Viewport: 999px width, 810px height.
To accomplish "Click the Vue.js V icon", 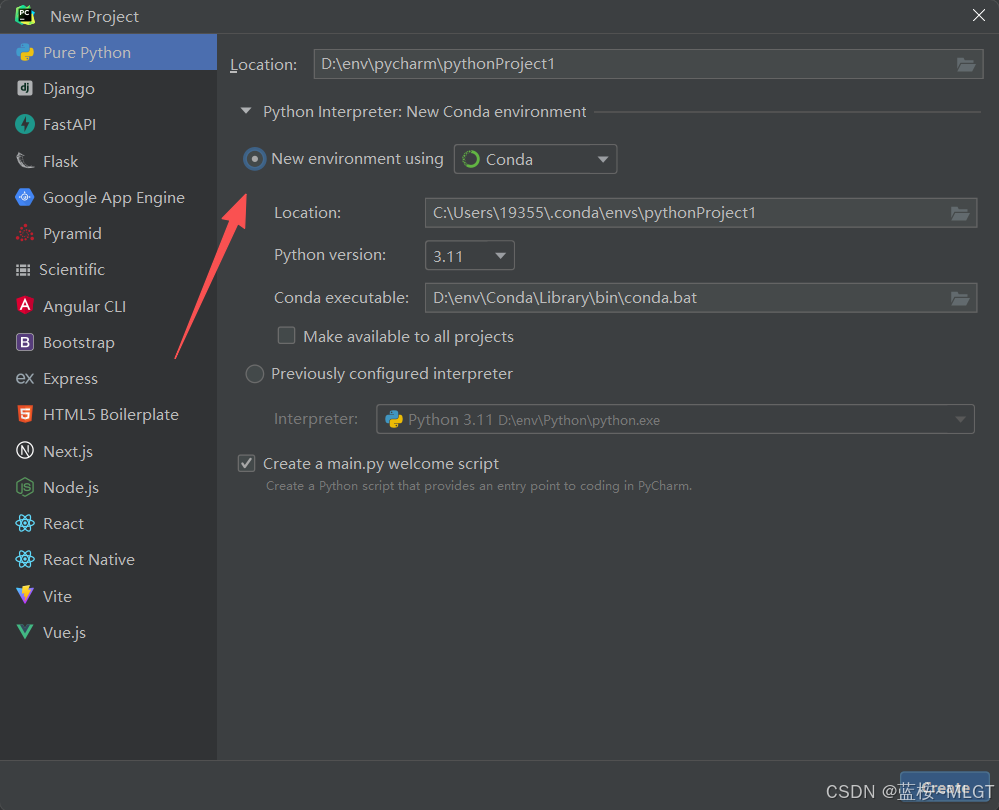I will point(25,632).
